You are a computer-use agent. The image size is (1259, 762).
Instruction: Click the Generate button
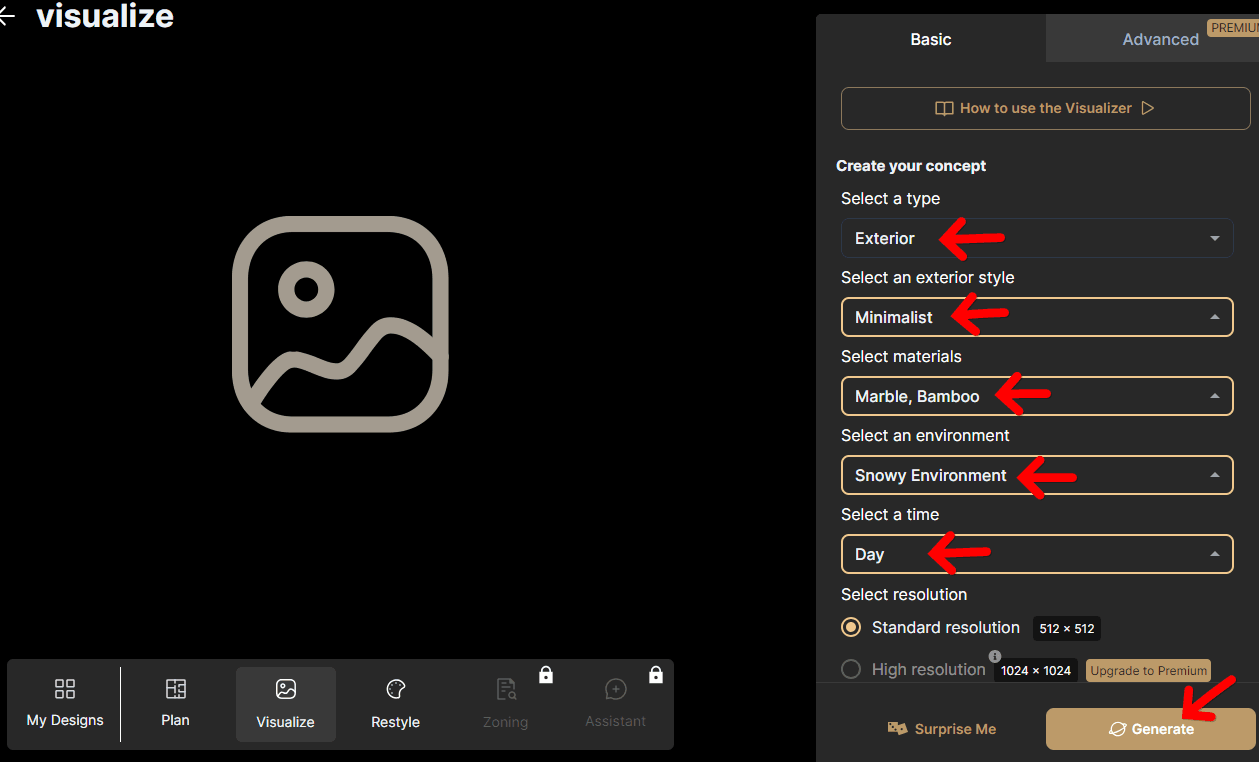pos(1150,729)
